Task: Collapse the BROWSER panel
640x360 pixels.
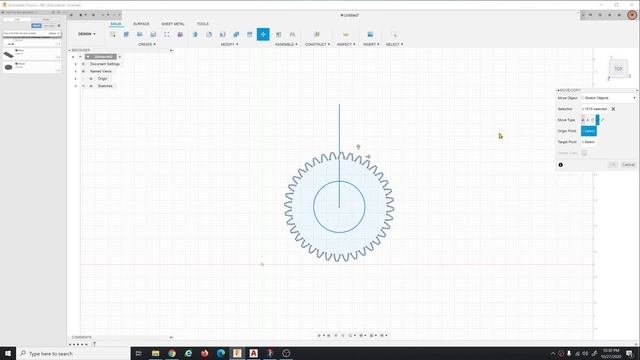Action: (70, 50)
